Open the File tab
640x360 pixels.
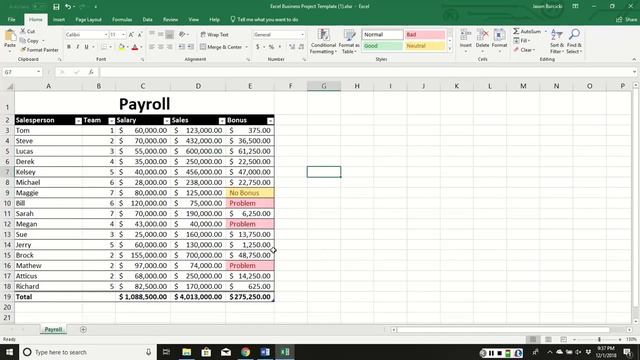(11, 20)
